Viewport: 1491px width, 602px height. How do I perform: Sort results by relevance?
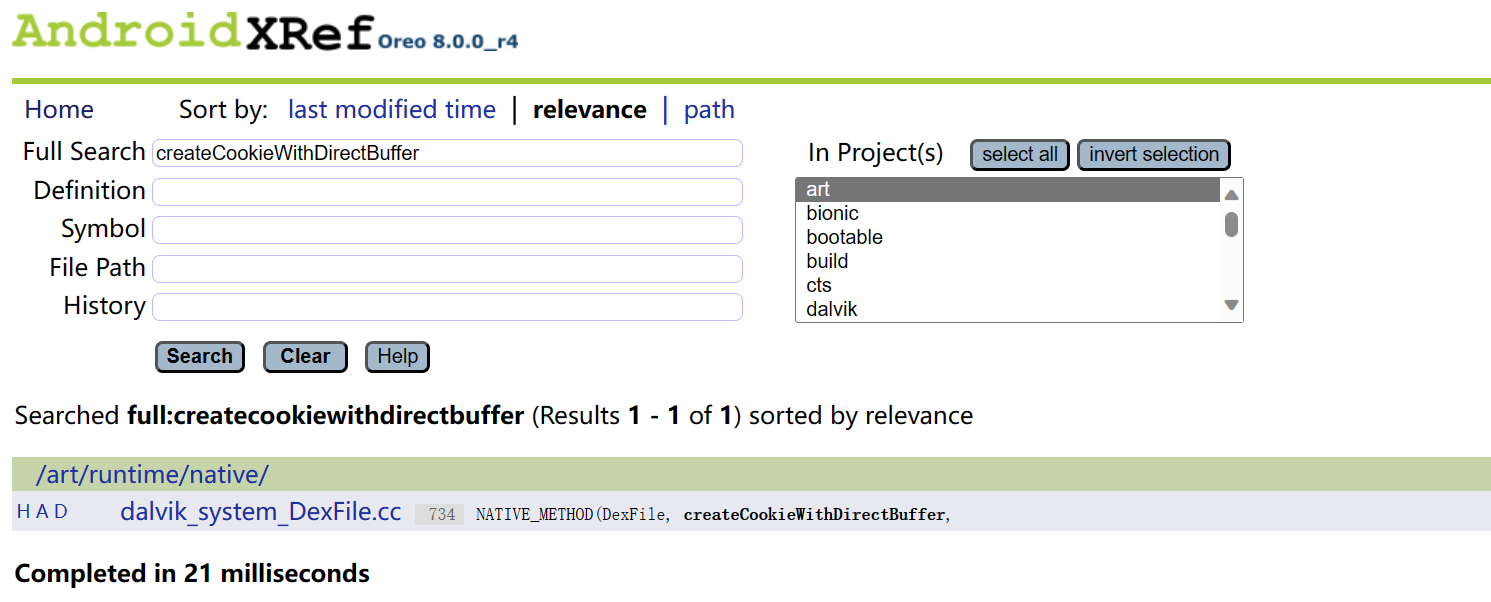590,110
